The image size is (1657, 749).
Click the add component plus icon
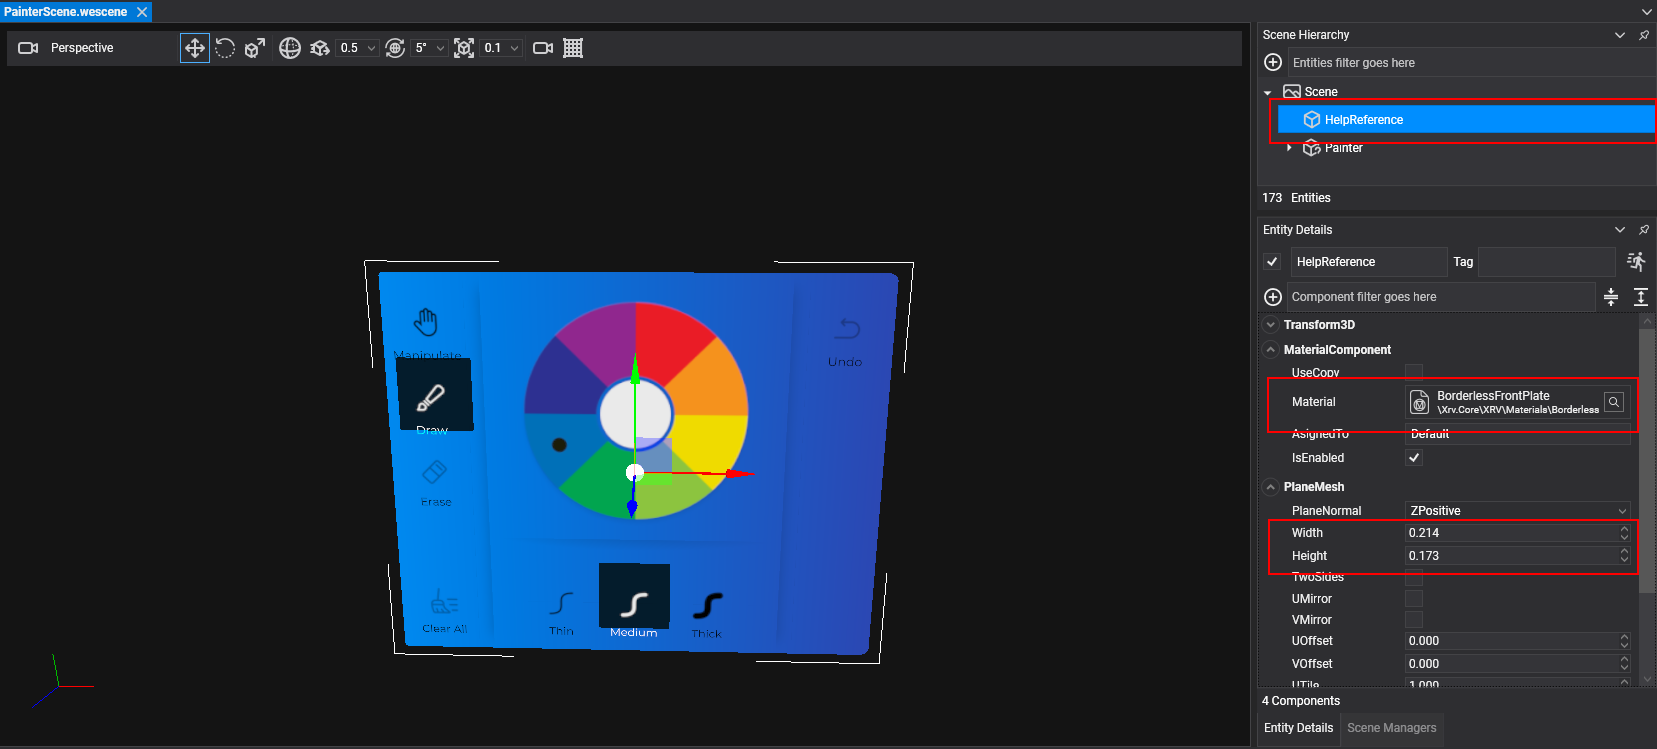pyautogui.click(x=1273, y=297)
